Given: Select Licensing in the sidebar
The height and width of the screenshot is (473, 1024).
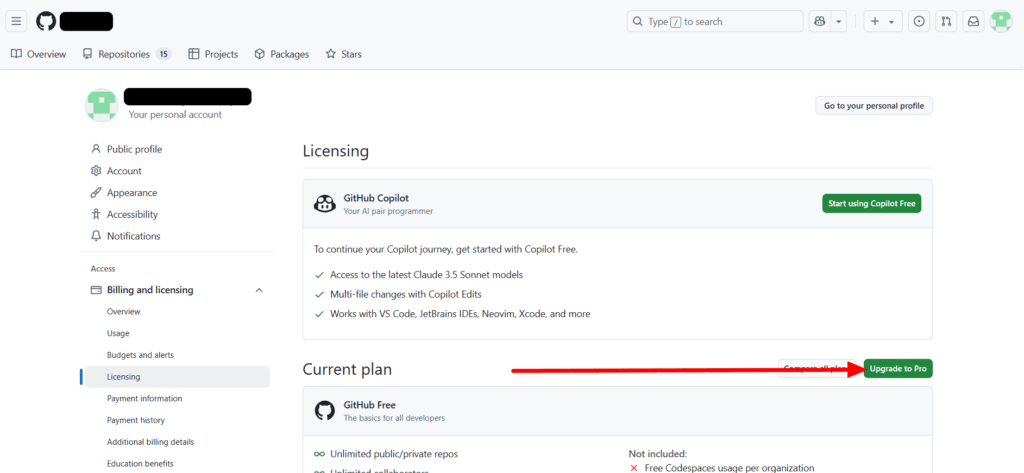Looking at the screenshot, I should coord(178,377).
